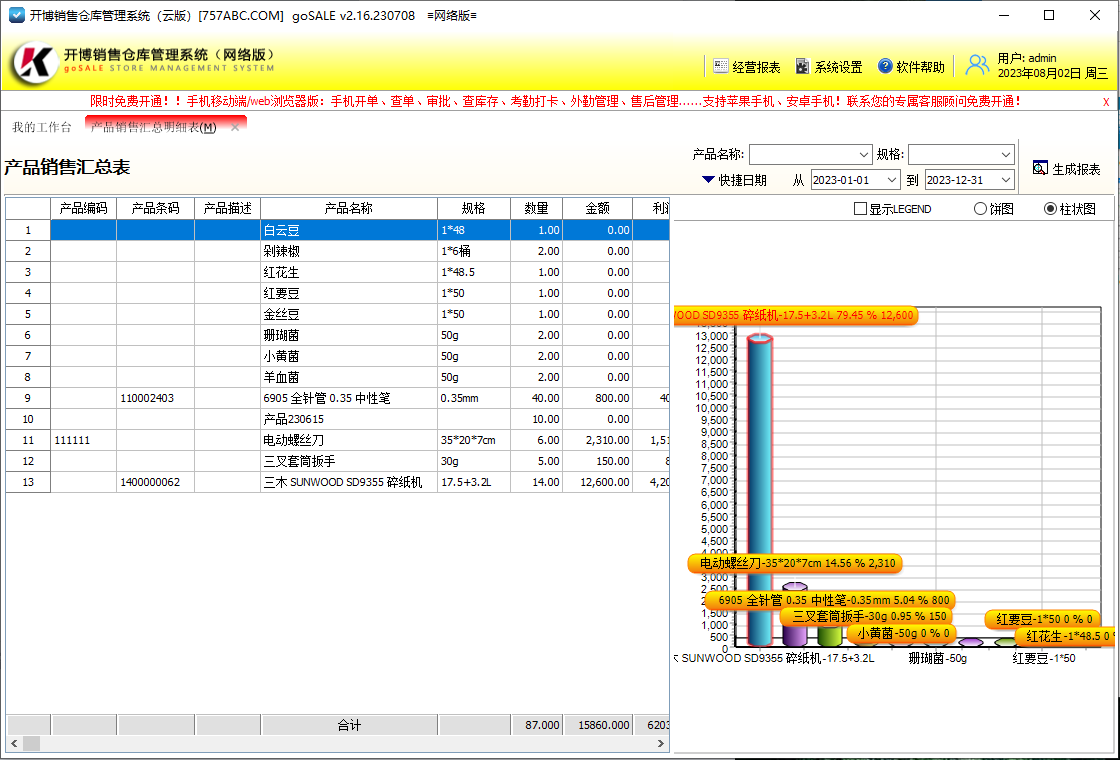Switch to 我的工作台 tab
The height and width of the screenshot is (760, 1120).
tap(42, 128)
